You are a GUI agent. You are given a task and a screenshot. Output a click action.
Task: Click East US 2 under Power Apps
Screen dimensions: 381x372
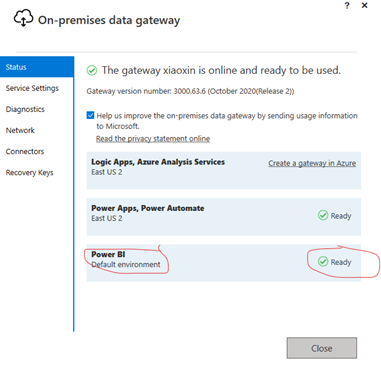coord(107,218)
